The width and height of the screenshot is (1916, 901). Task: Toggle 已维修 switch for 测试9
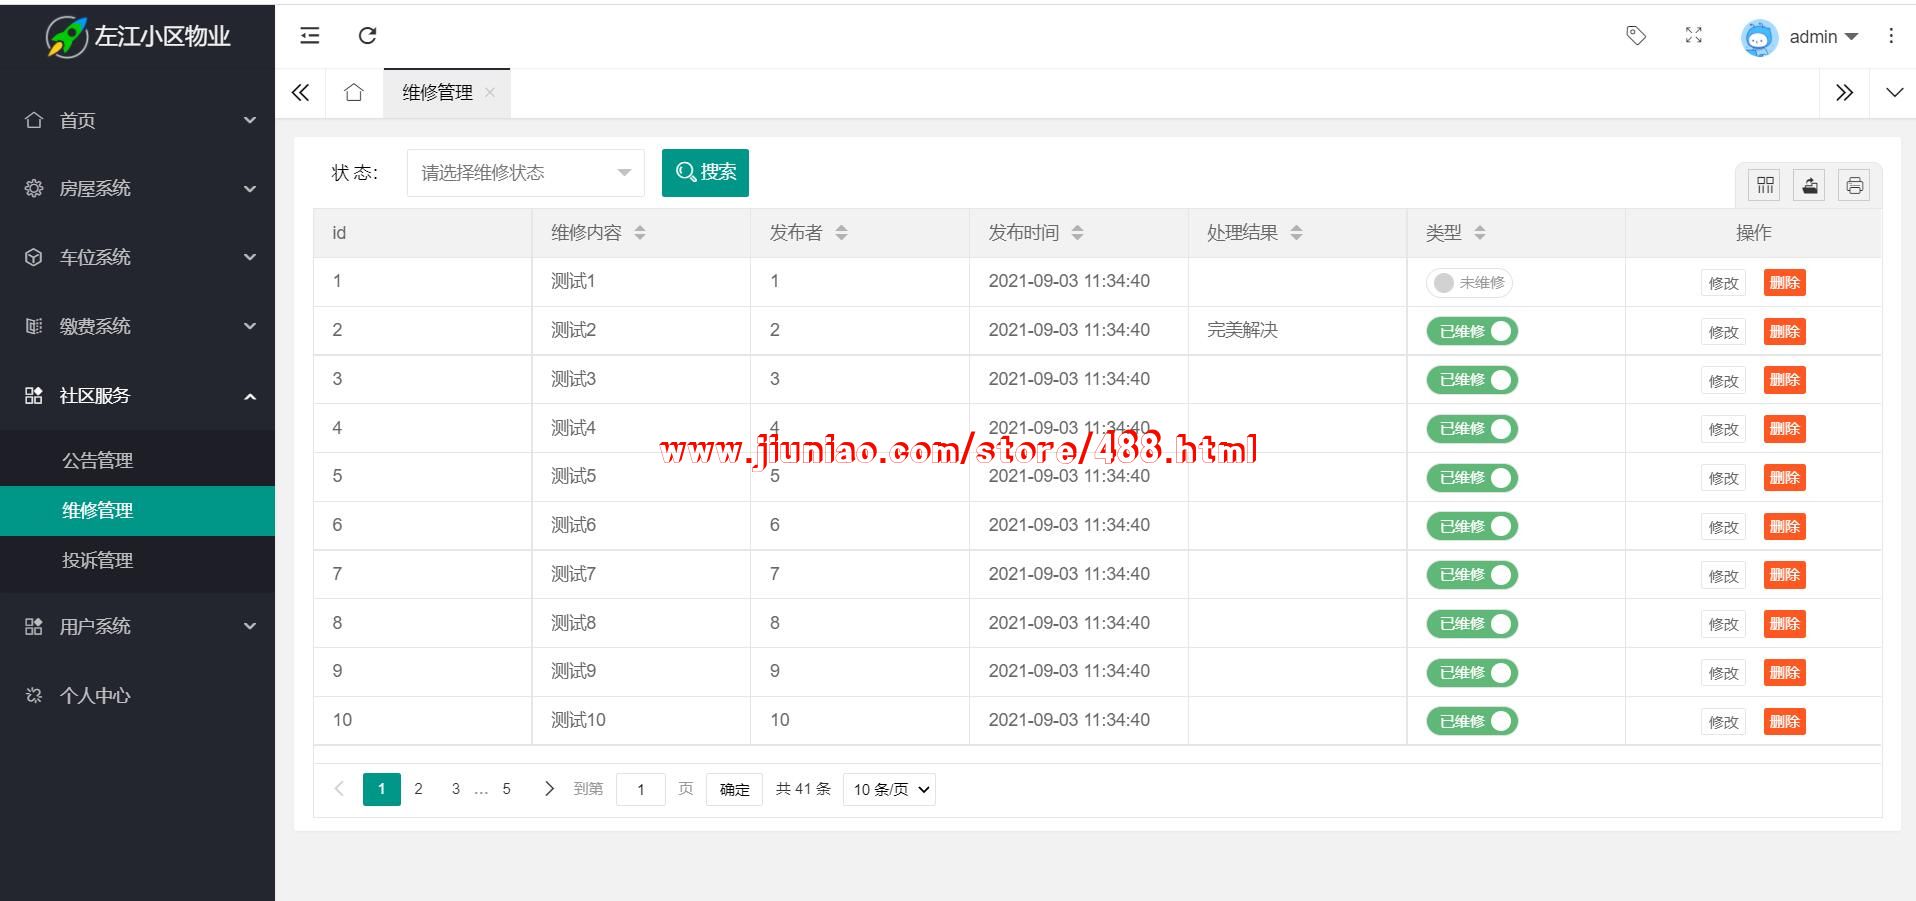[1472, 673]
